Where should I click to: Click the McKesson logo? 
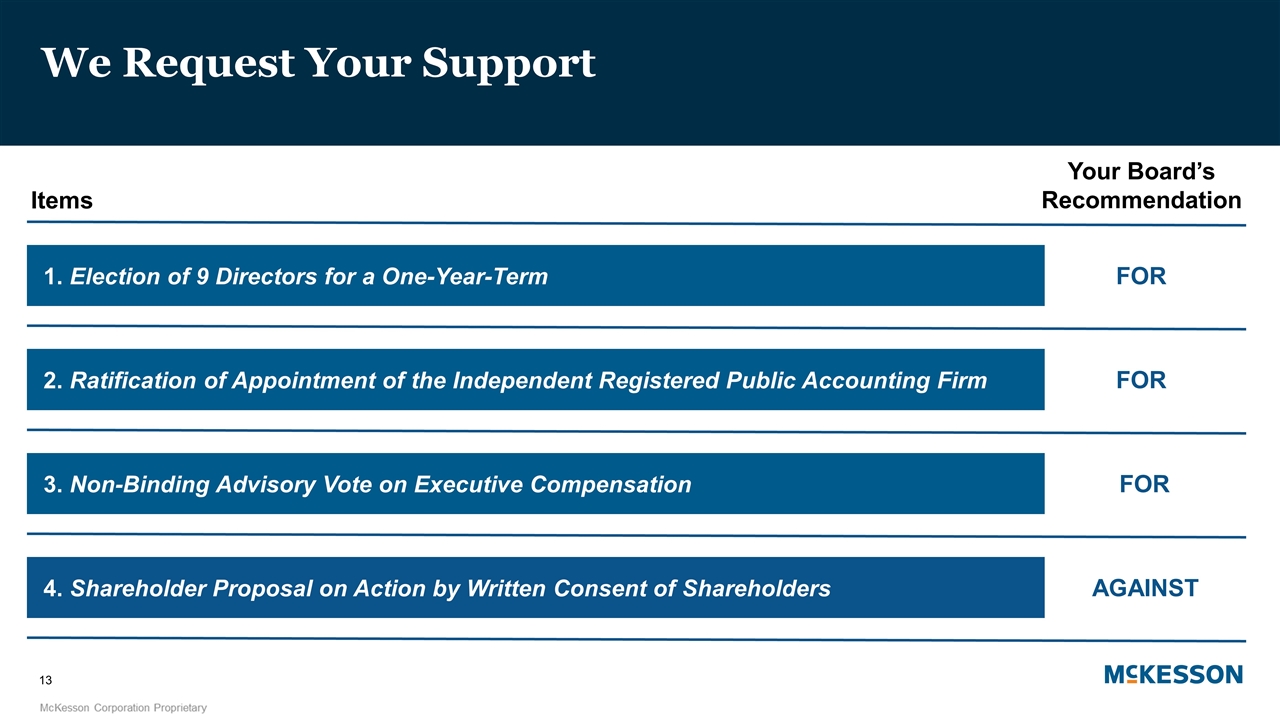(x=1173, y=675)
